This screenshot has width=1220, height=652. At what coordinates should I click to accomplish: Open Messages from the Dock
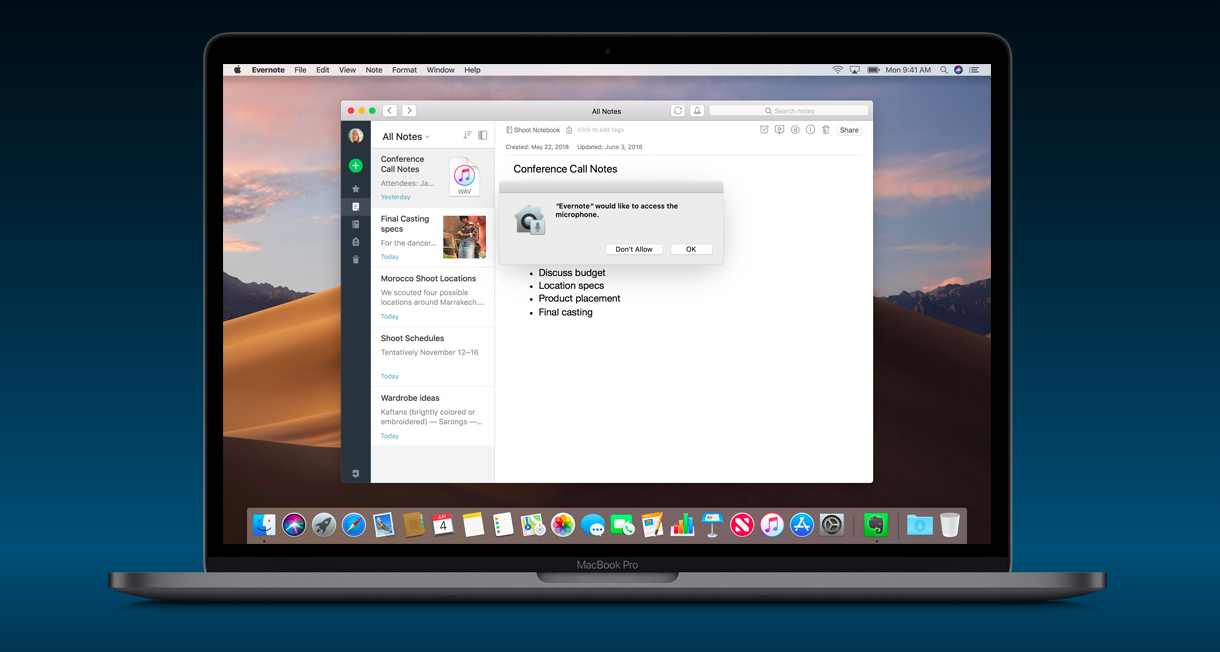pyautogui.click(x=593, y=524)
